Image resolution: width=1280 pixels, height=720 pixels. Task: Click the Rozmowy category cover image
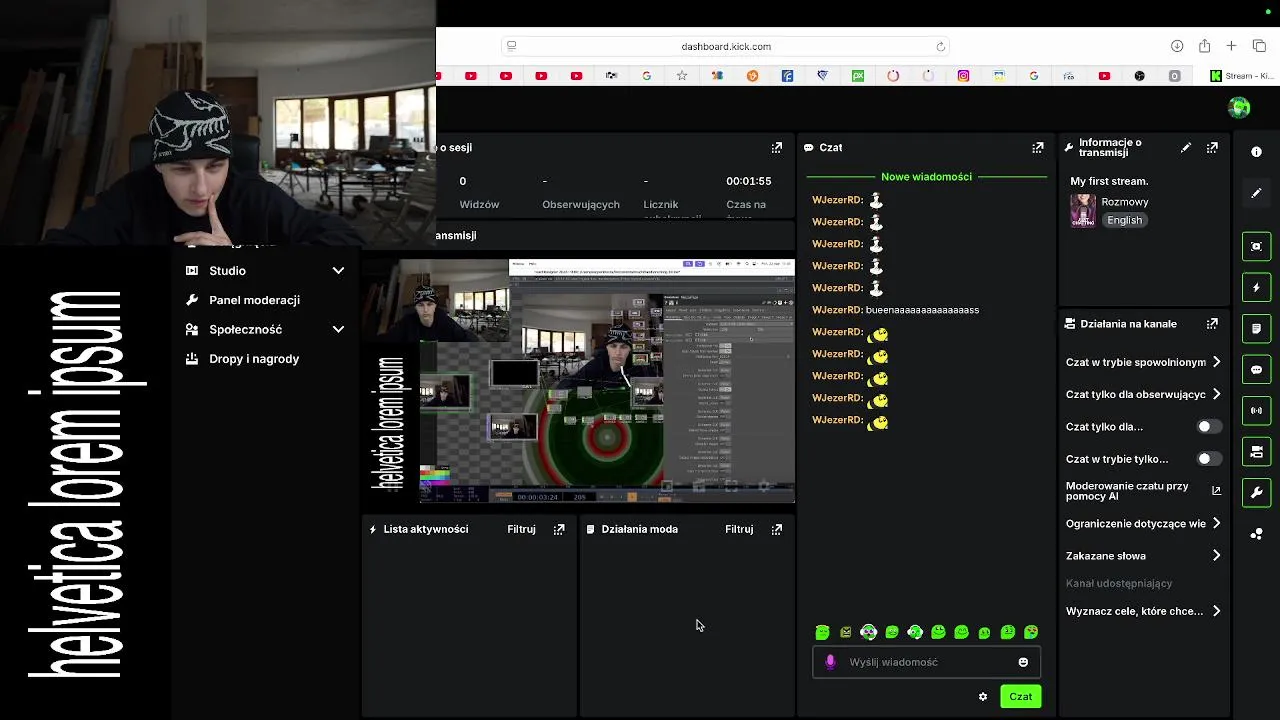point(1083,211)
